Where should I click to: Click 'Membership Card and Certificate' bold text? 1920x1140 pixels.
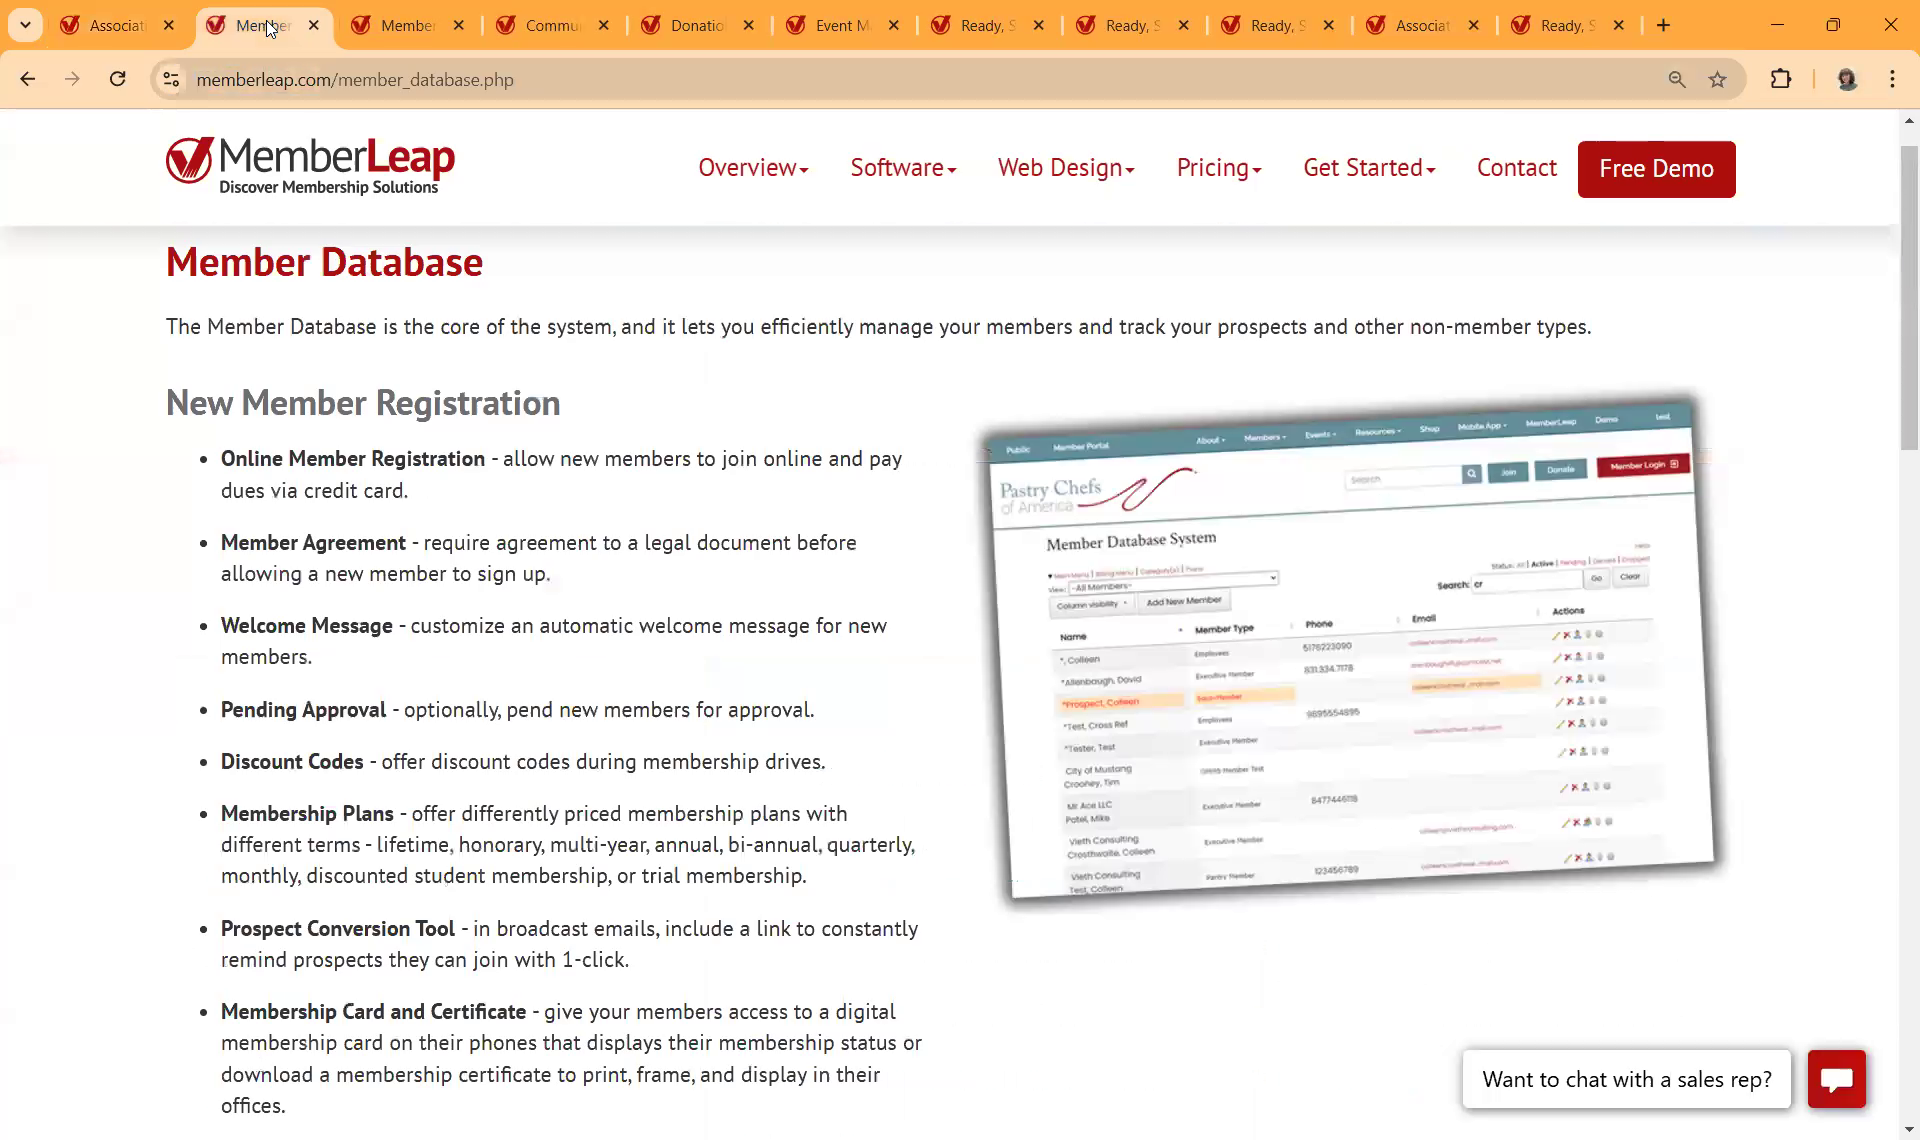tap(373, 1012)
